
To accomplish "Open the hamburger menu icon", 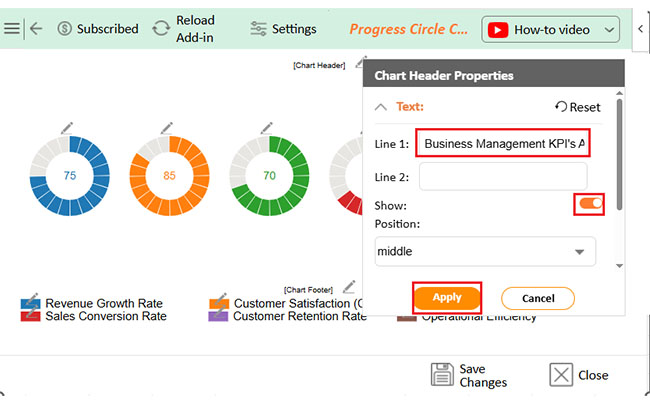I will click(x=12, y=29).
